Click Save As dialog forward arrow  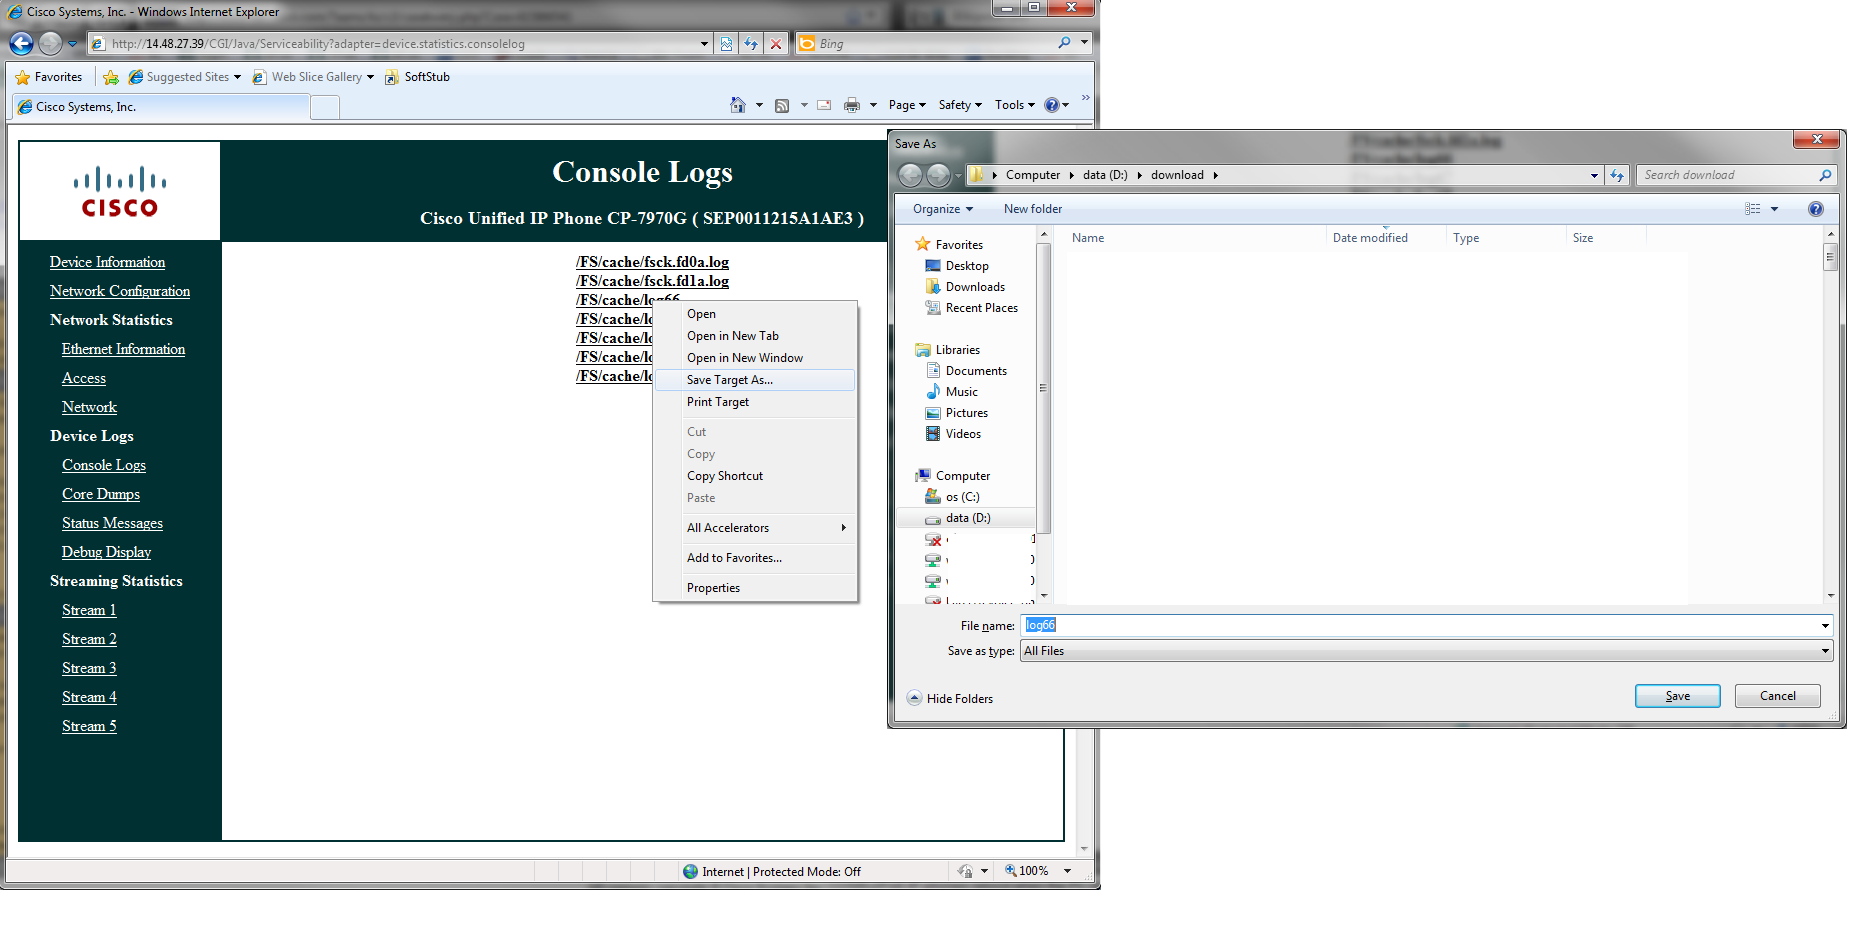[x=938, y=175]
